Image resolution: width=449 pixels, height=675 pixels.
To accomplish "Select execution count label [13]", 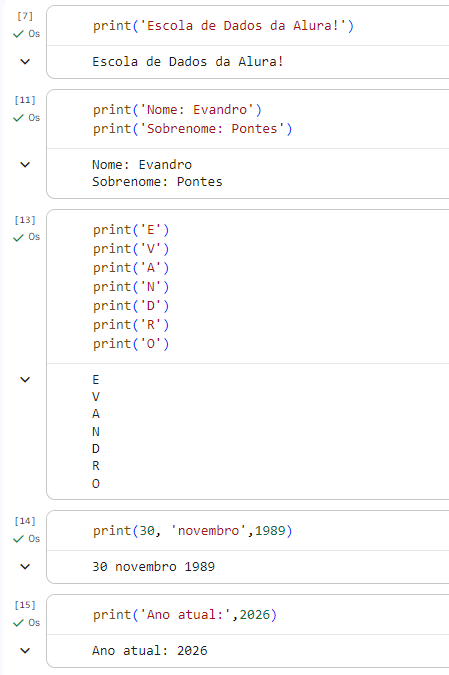I will pyautogui.click(x=25, y=220).
